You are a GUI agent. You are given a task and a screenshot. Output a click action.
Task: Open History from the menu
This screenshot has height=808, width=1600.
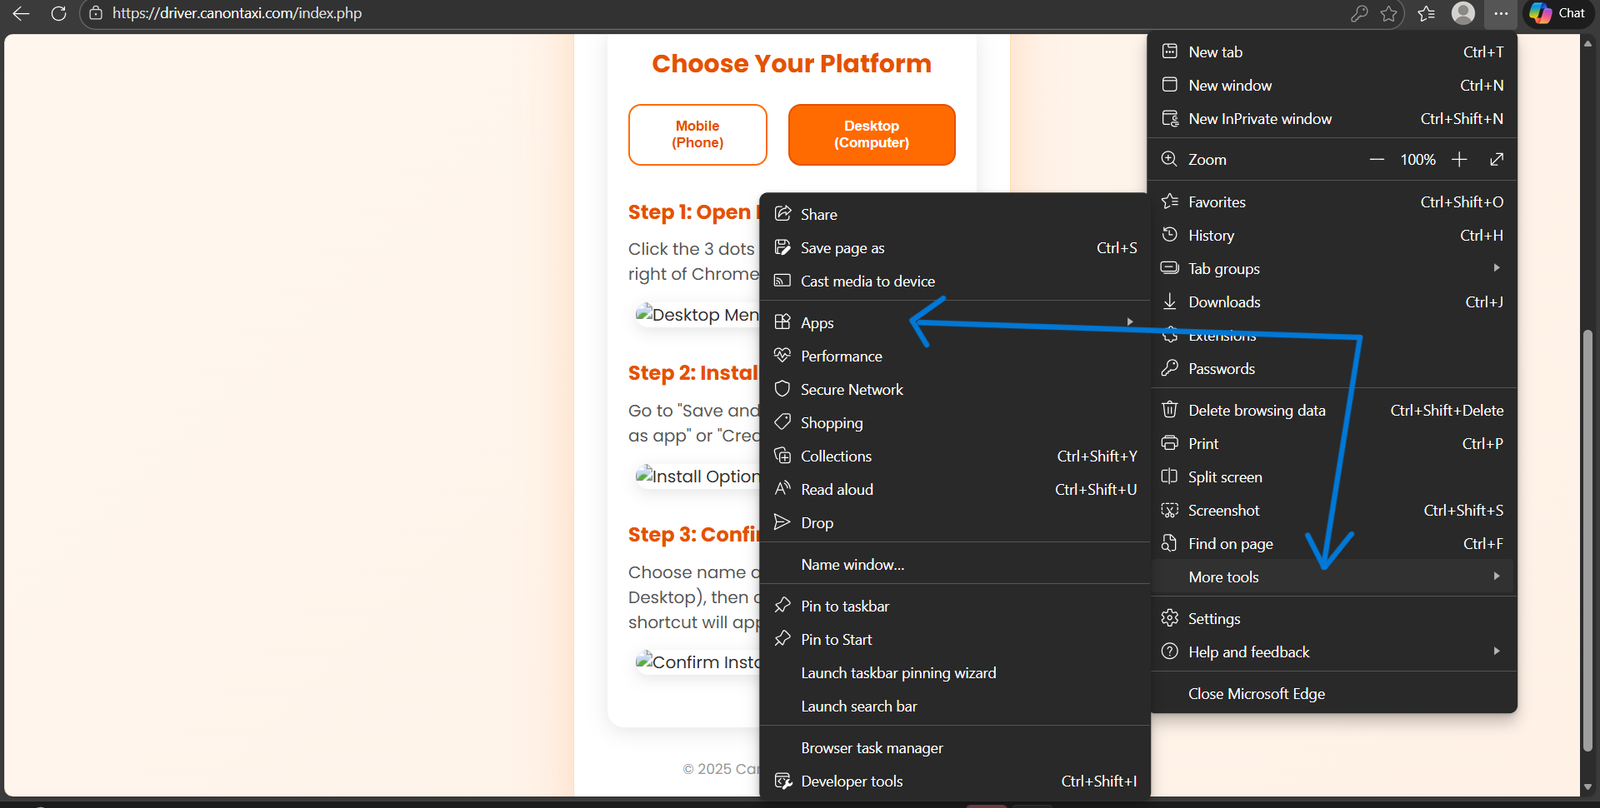pyautogui.click(x=1333, y=235)
